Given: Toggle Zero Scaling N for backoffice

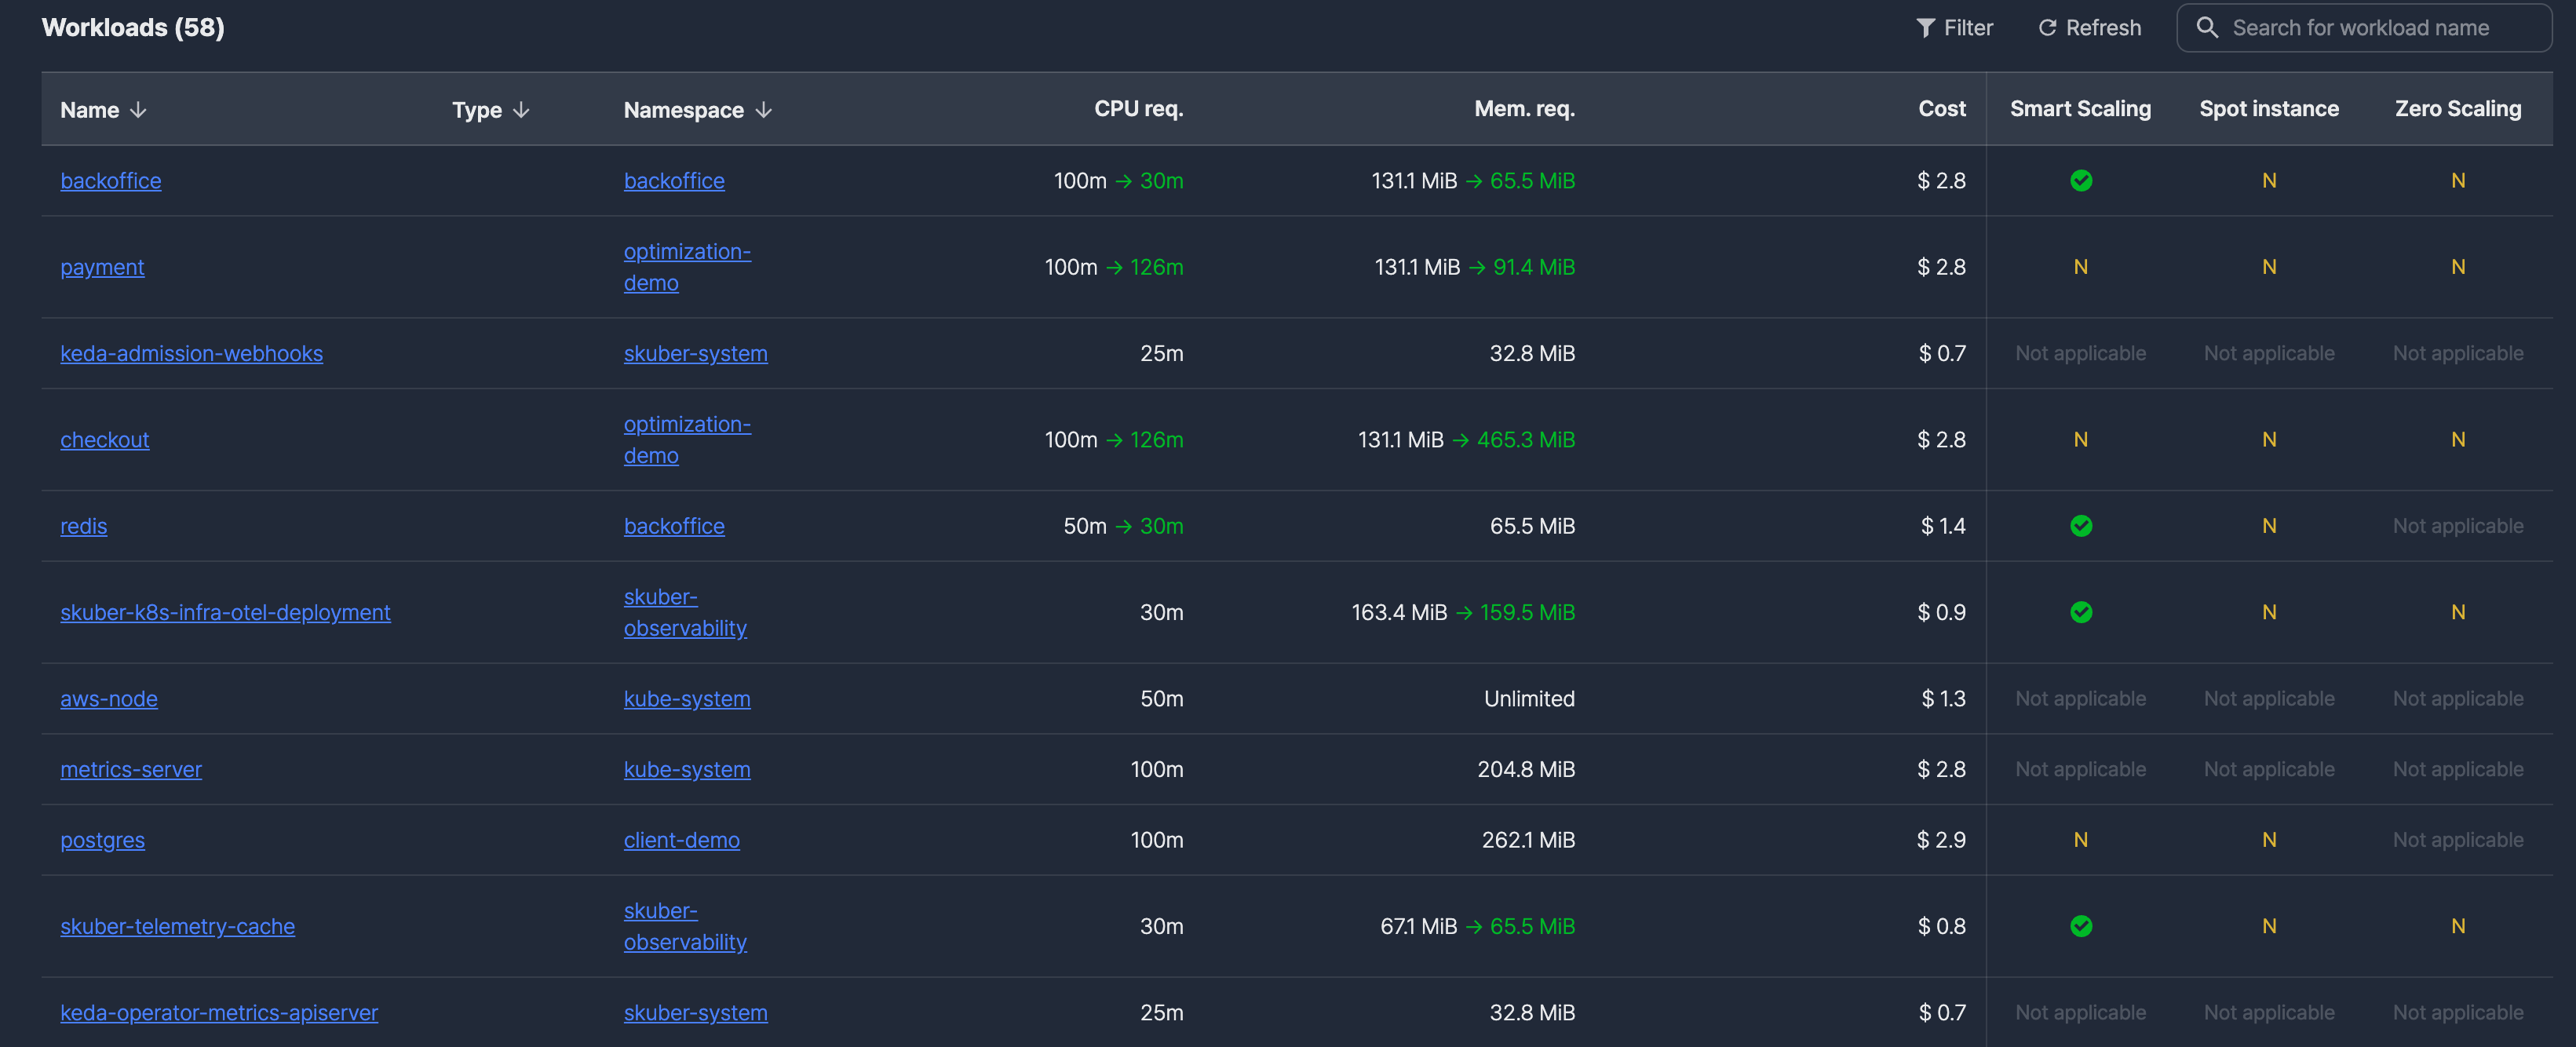Looking at the screenshot, I should (2458, 181).
